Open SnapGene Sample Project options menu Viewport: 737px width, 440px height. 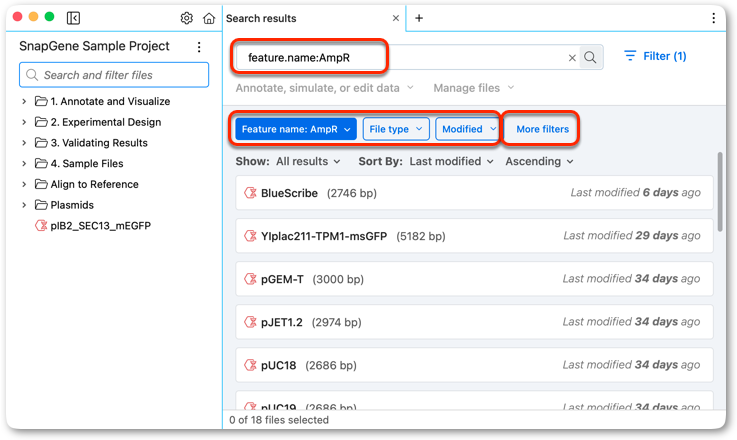[199, 47]
